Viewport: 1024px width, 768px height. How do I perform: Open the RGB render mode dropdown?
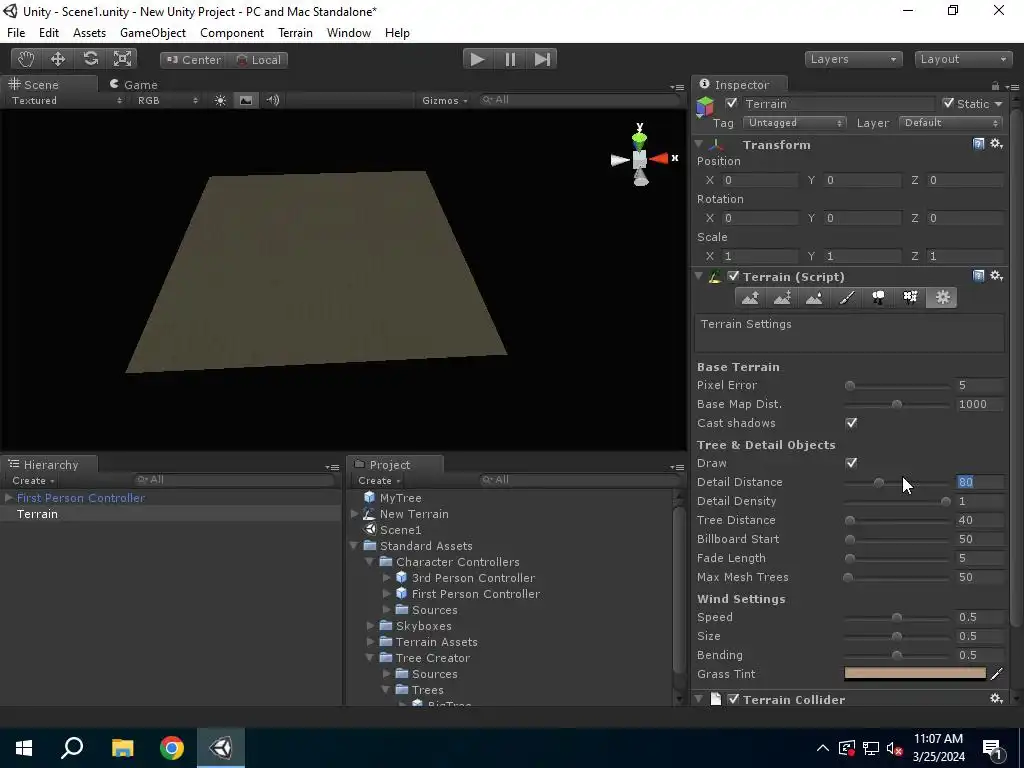(x=167, y=101)
